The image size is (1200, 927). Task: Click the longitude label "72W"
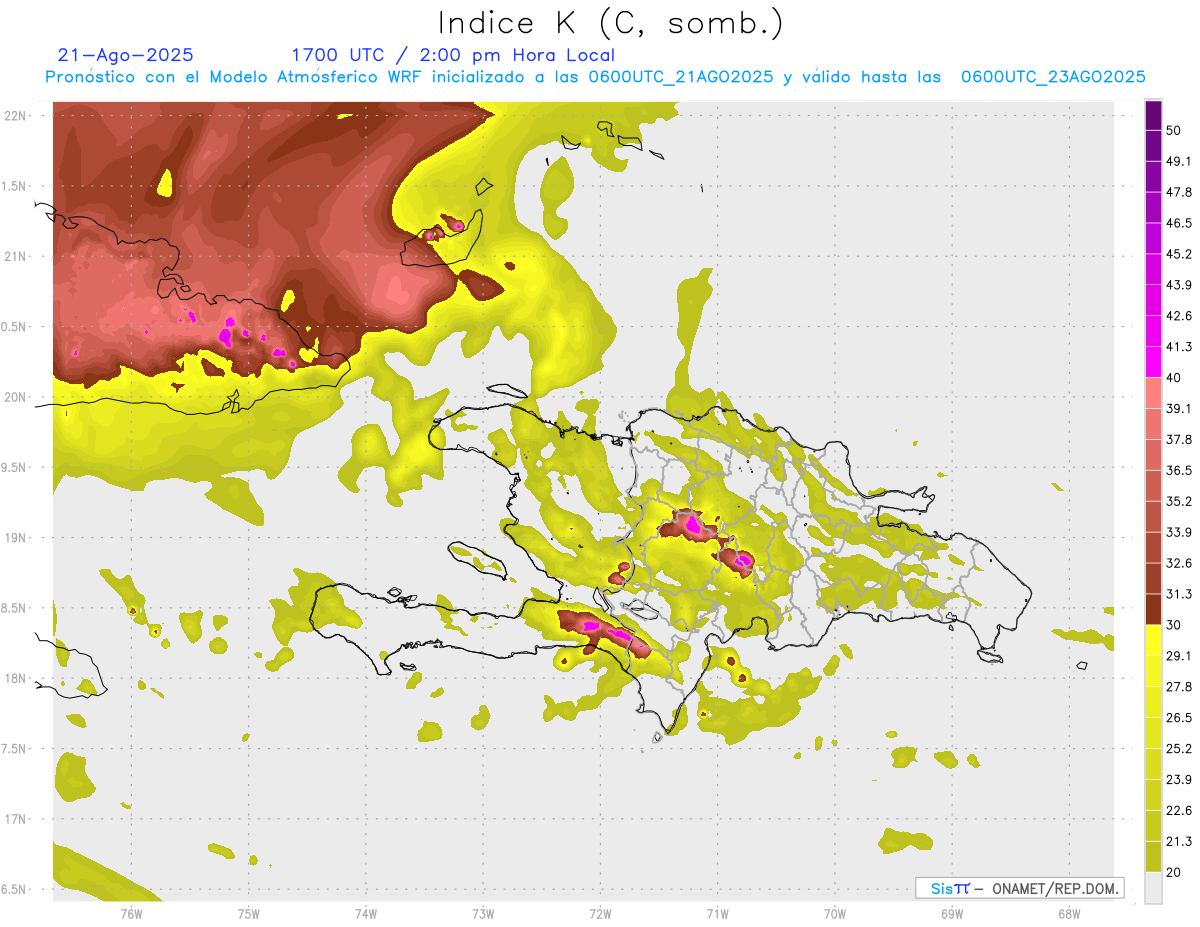click(600, 914)
